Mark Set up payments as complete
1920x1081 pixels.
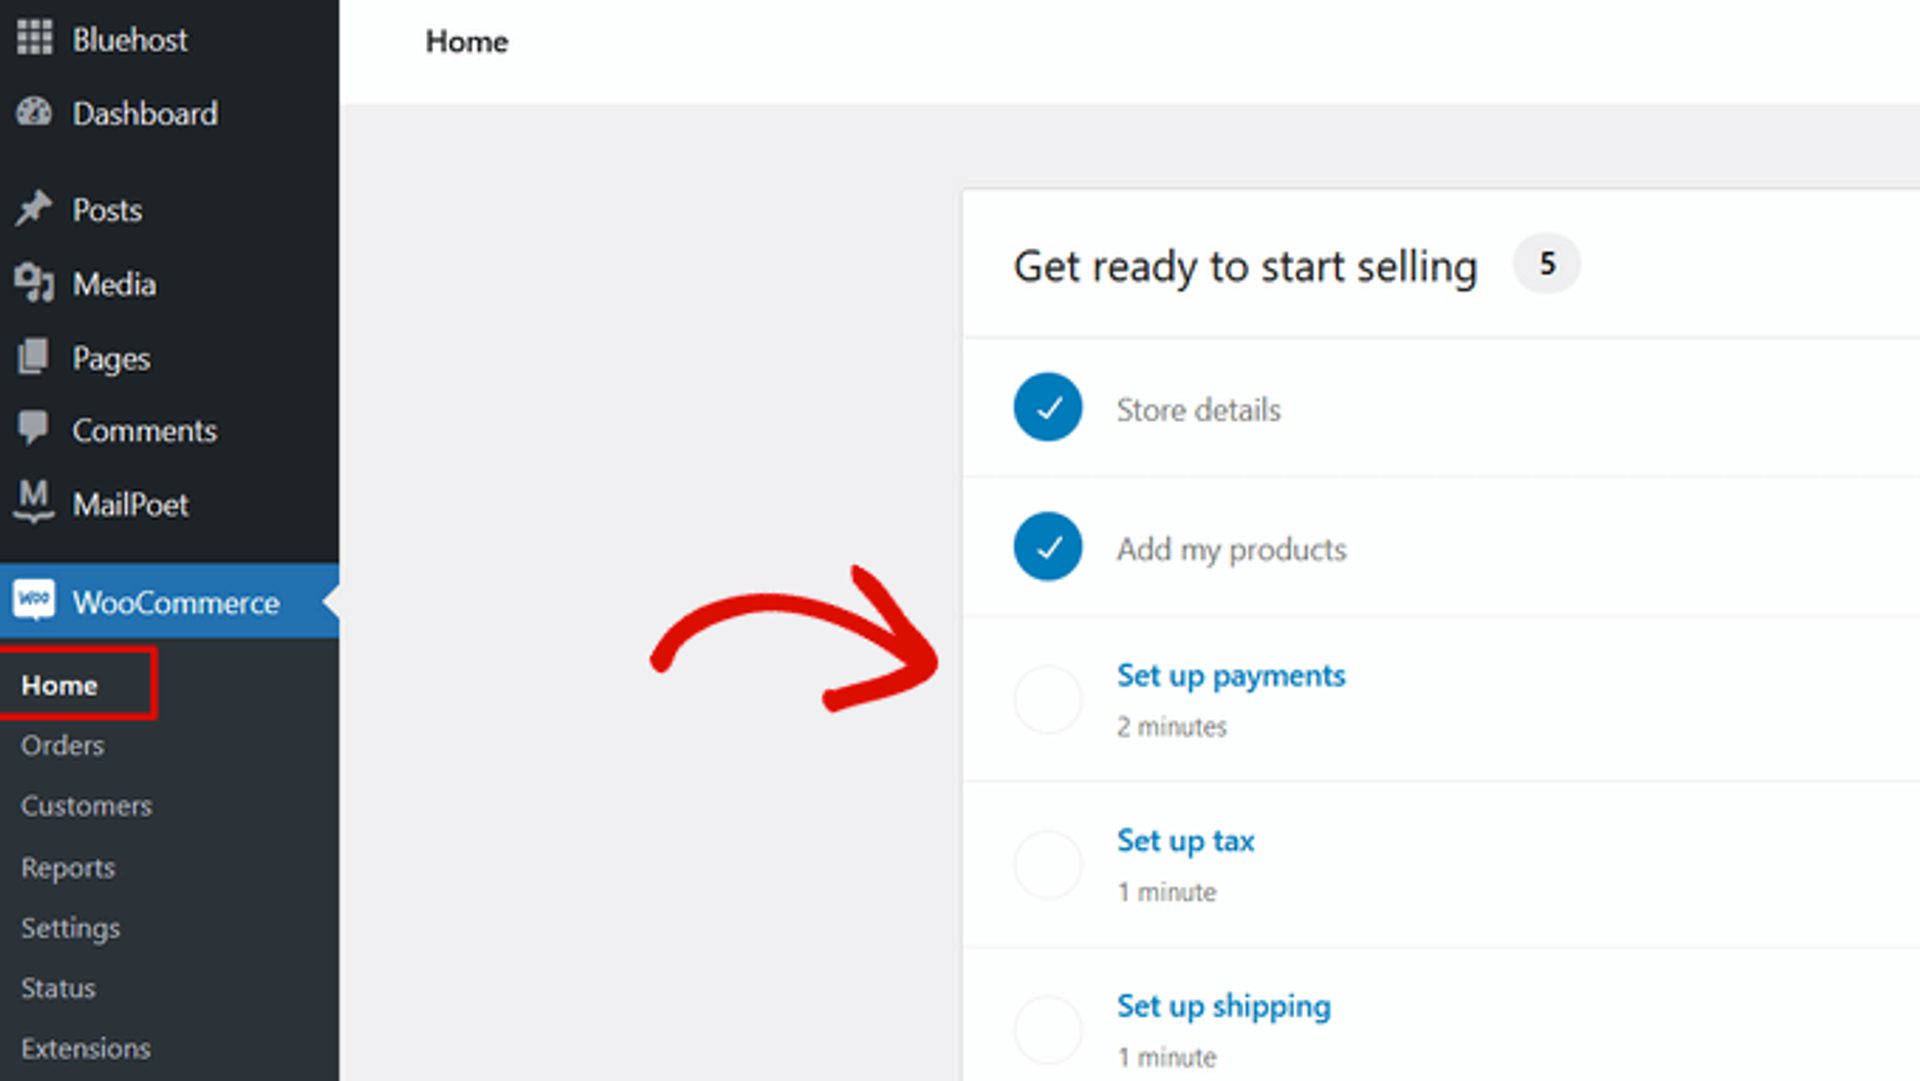click(x=1047, y=699)
